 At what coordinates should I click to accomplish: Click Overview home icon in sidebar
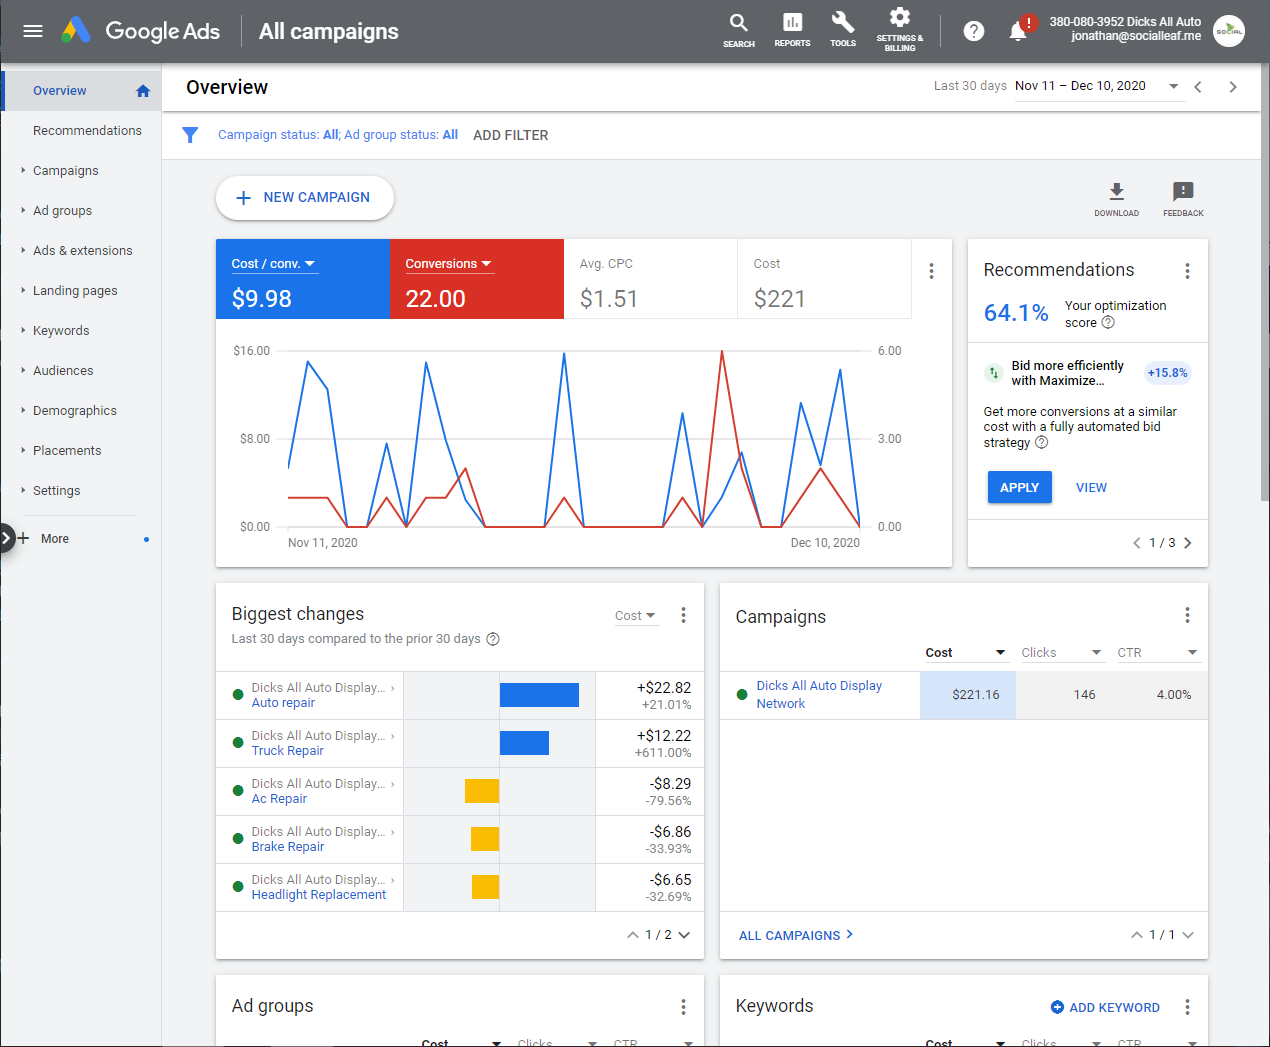[x=143, y=91]
